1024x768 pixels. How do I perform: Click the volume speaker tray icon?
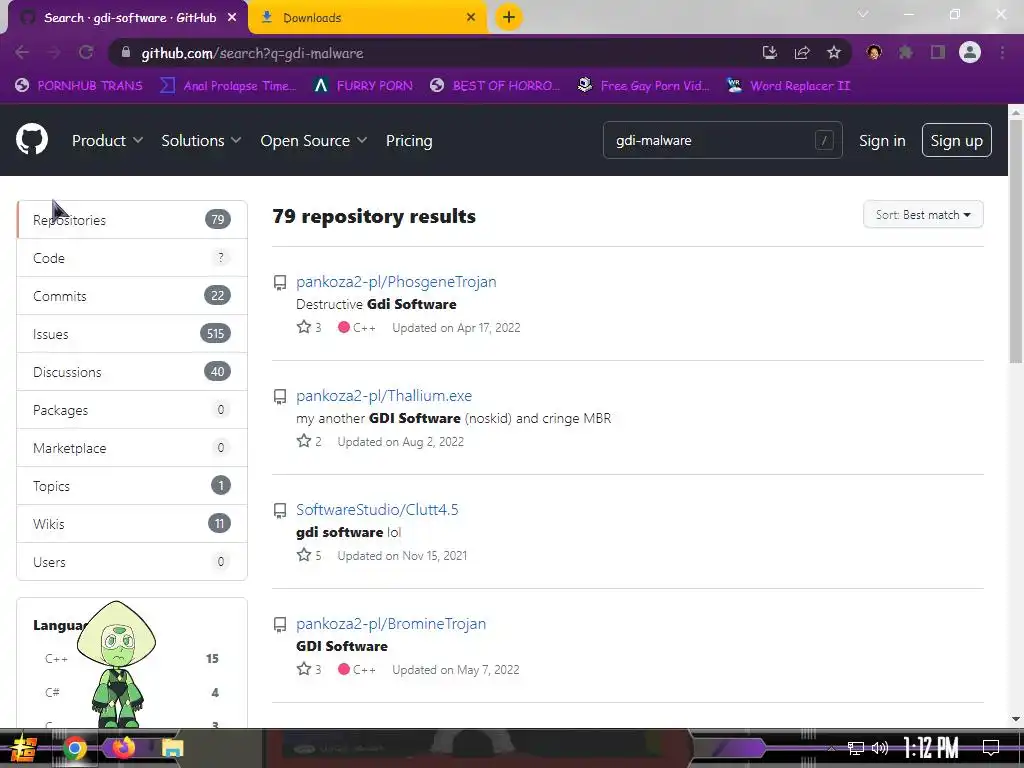[880, 748]
